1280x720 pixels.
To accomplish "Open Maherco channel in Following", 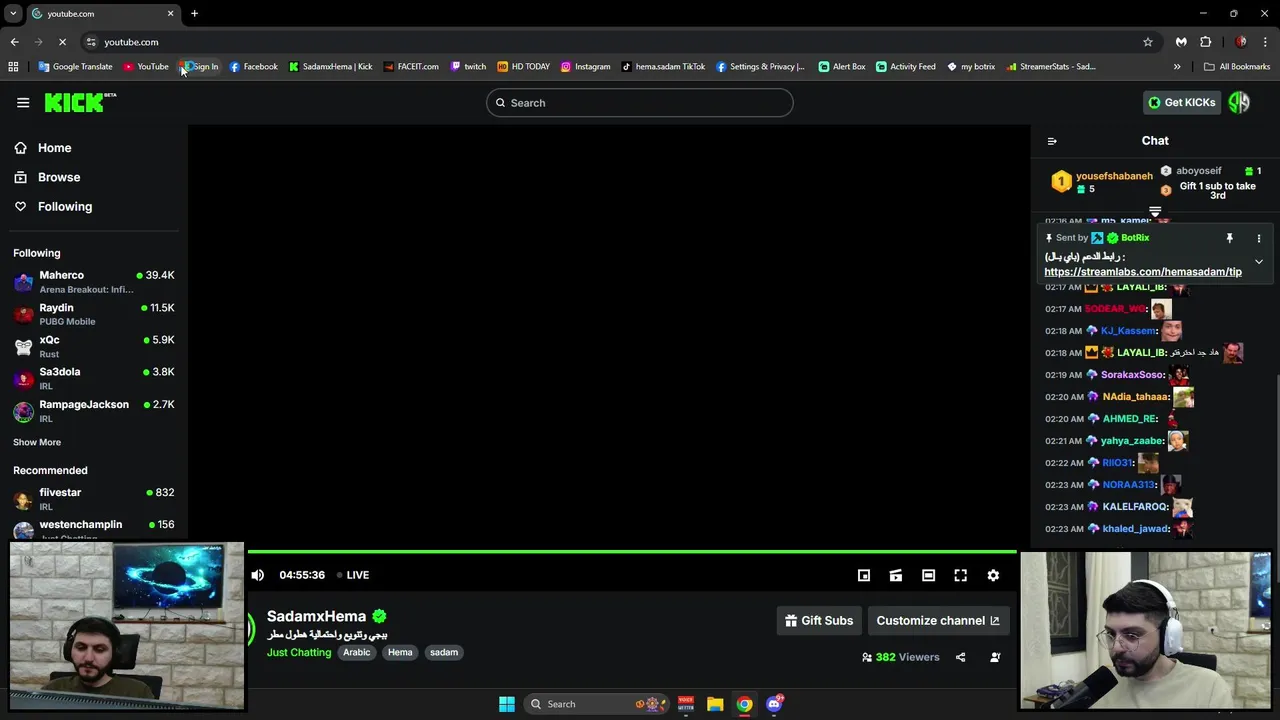I will click(x=94, y=282).
